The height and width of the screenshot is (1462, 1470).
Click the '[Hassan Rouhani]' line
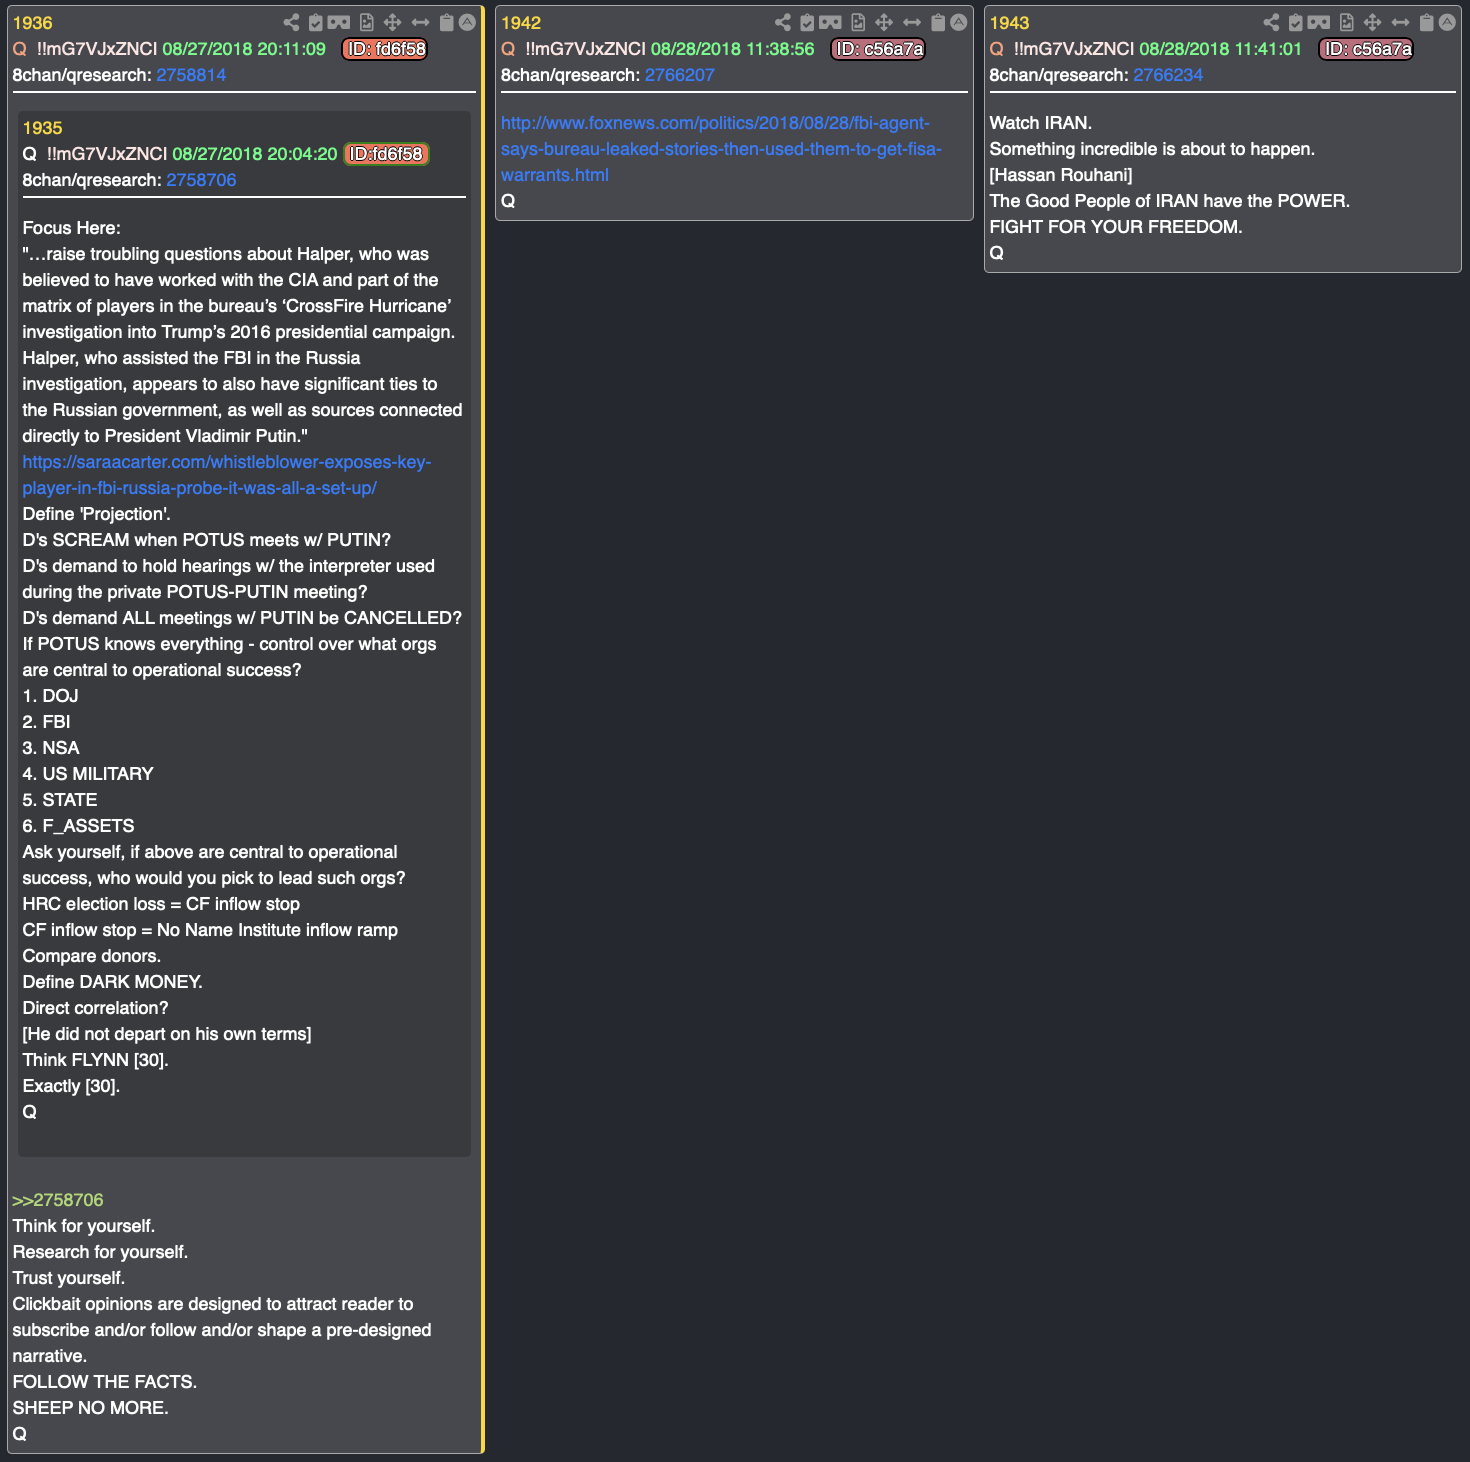tap(1061, 175)
